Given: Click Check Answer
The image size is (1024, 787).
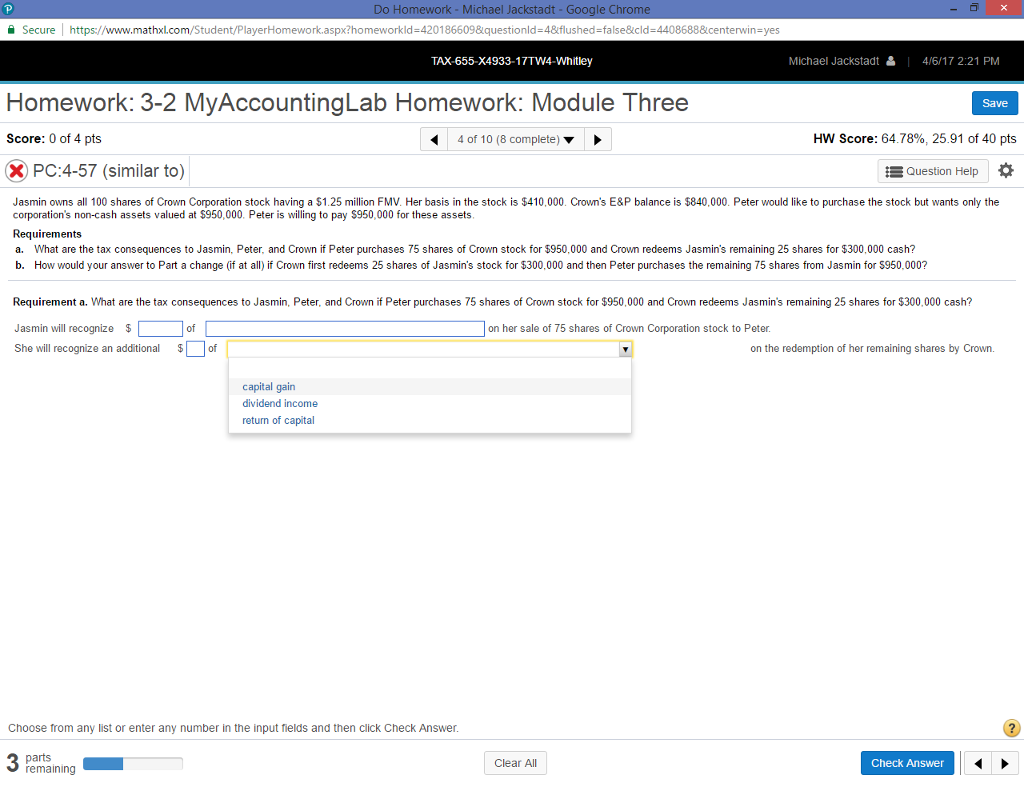Looking at the screenshot, I should pos(907,762).
